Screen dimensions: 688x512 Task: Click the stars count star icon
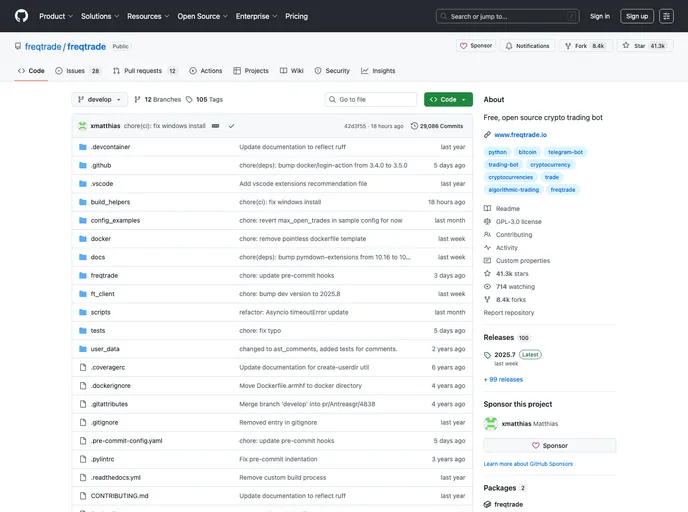(x=487, y=273)
